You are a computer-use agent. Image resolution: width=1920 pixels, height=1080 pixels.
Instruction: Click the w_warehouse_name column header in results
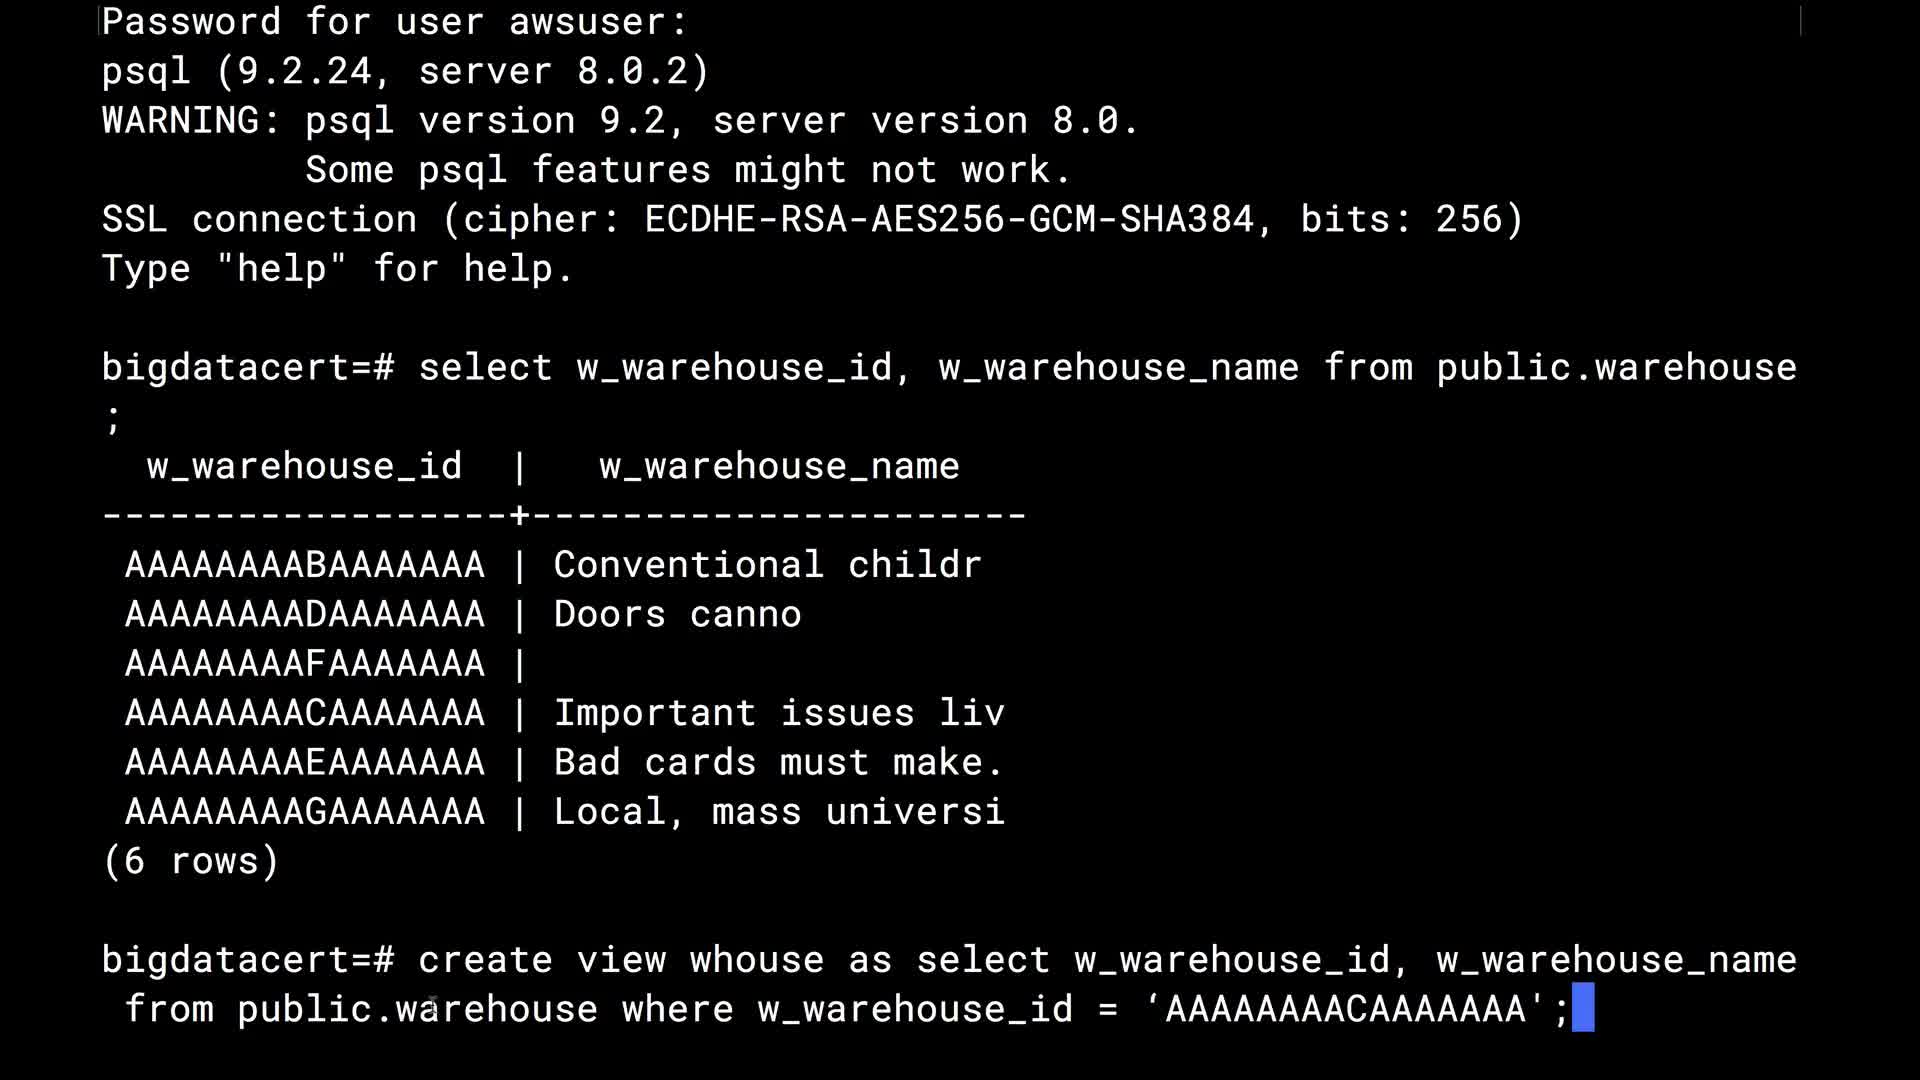779,466
